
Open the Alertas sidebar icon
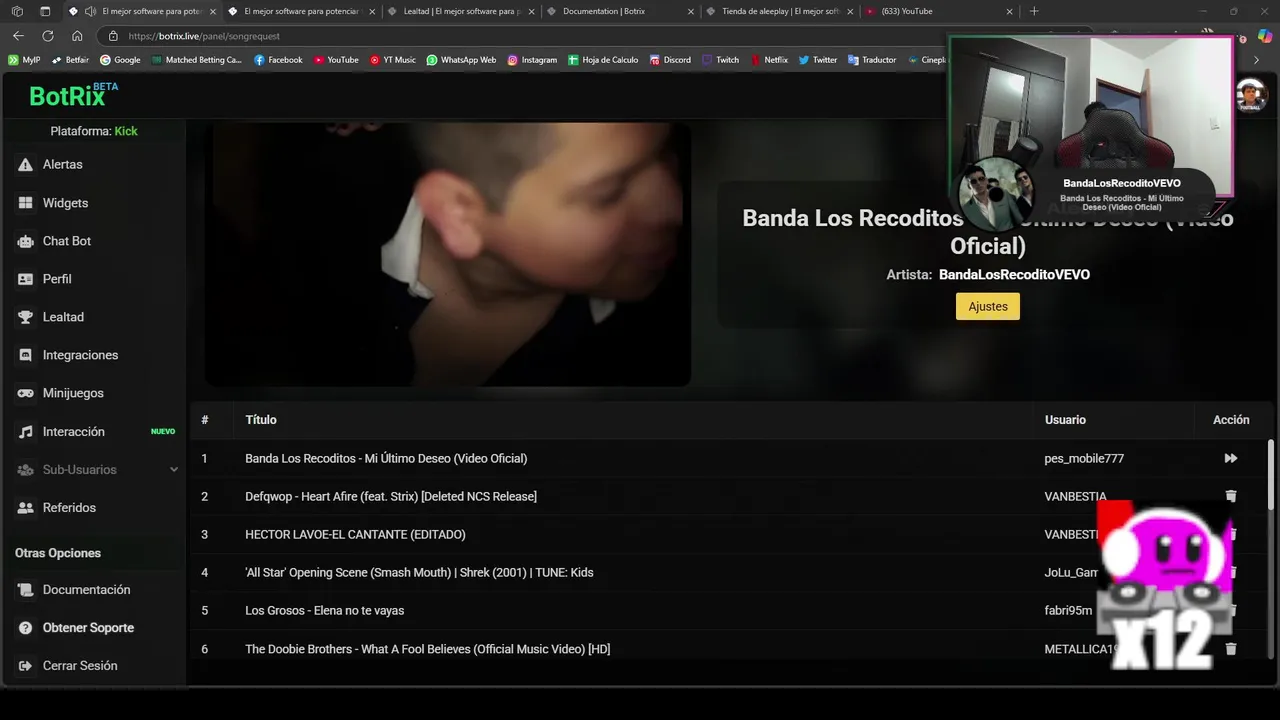tap(25, 164)
